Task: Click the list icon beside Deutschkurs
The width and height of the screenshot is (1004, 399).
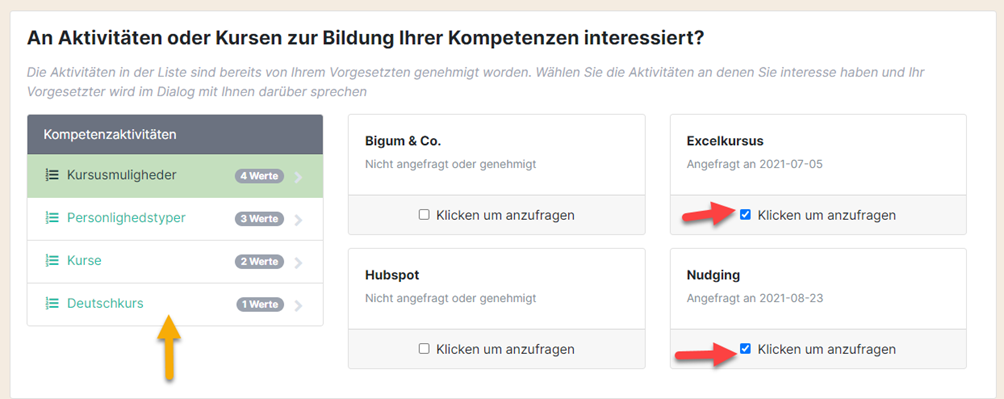Action: [53, 304]
